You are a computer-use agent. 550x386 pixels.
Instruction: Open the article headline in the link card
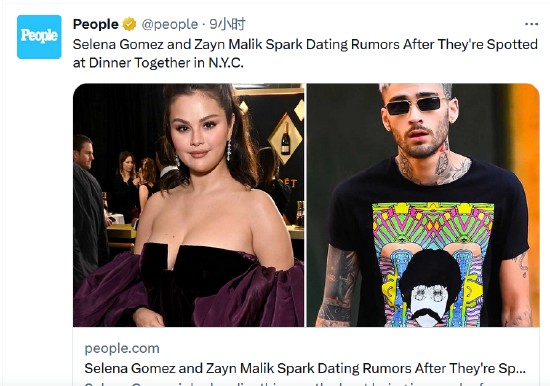pyautogui.click(x=305, y=368)
